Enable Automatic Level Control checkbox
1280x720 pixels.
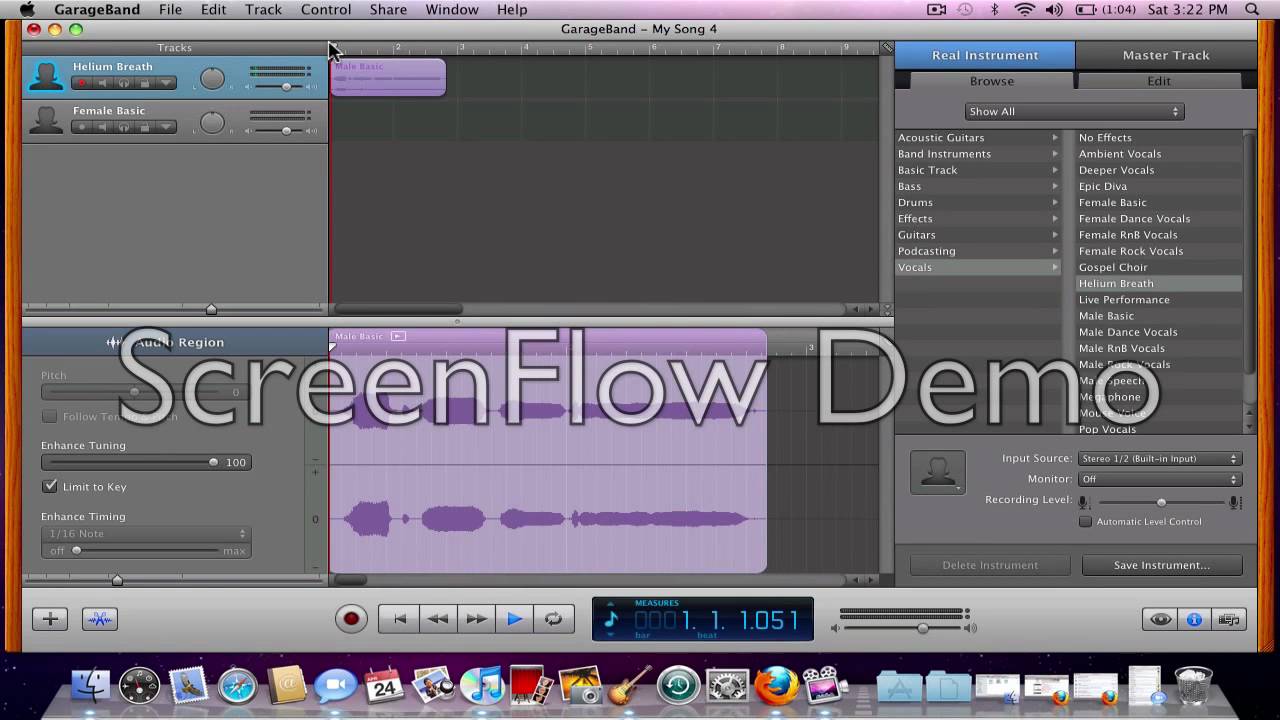(x=1085, y=522)
